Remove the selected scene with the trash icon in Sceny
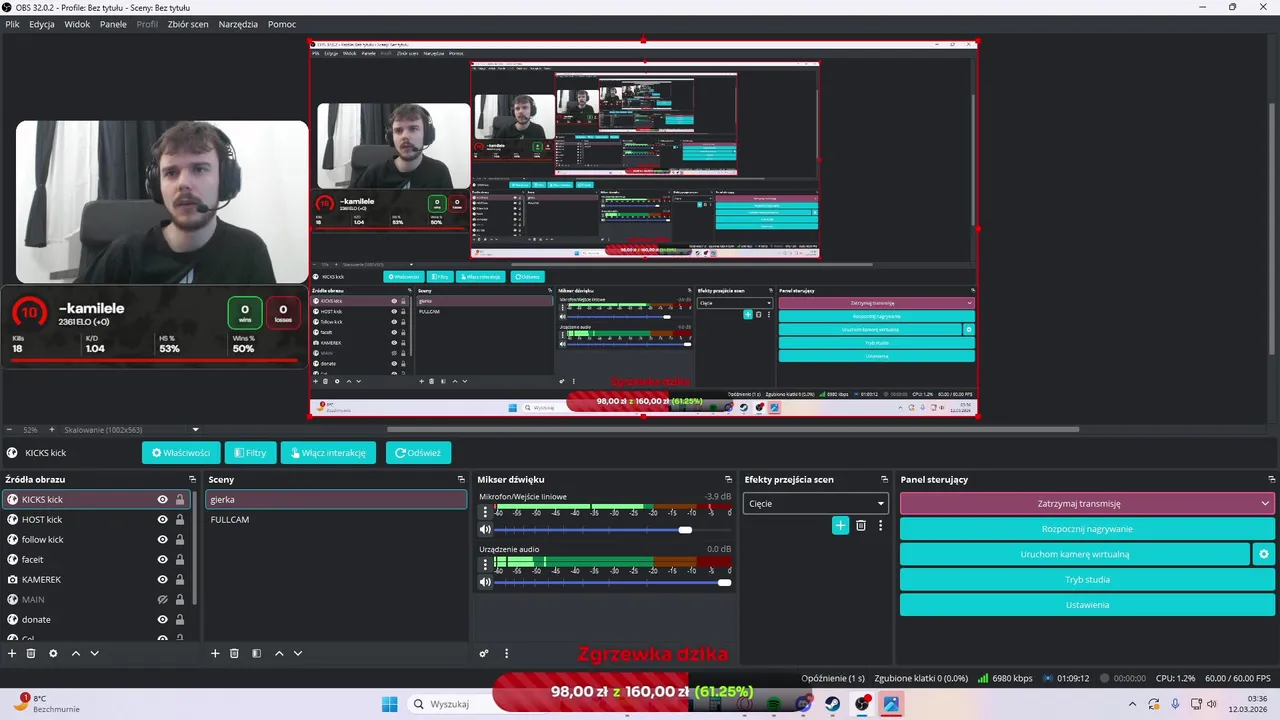1280x720 pixels. [x=234, y=653]
